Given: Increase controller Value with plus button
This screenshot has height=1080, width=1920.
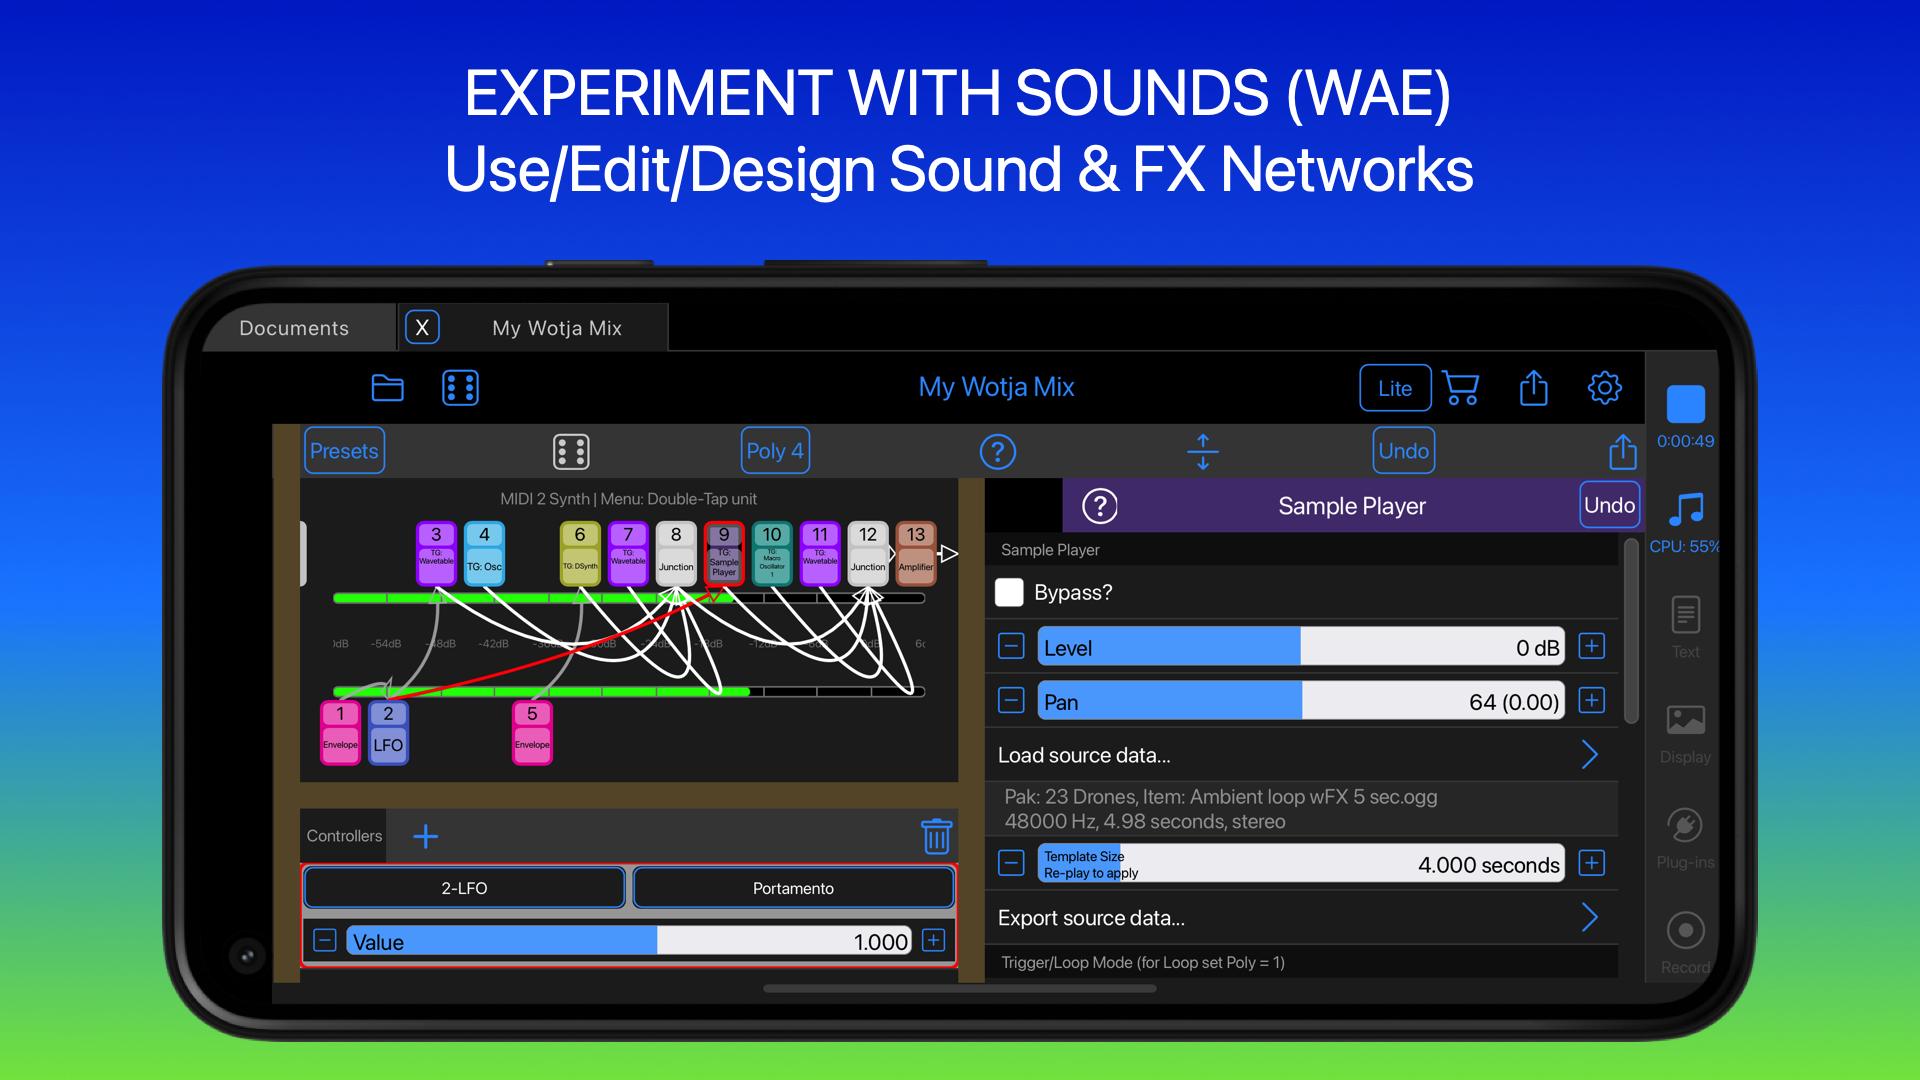Looking at the screenshot, I should pyautogui.click(x=933, y=940).
